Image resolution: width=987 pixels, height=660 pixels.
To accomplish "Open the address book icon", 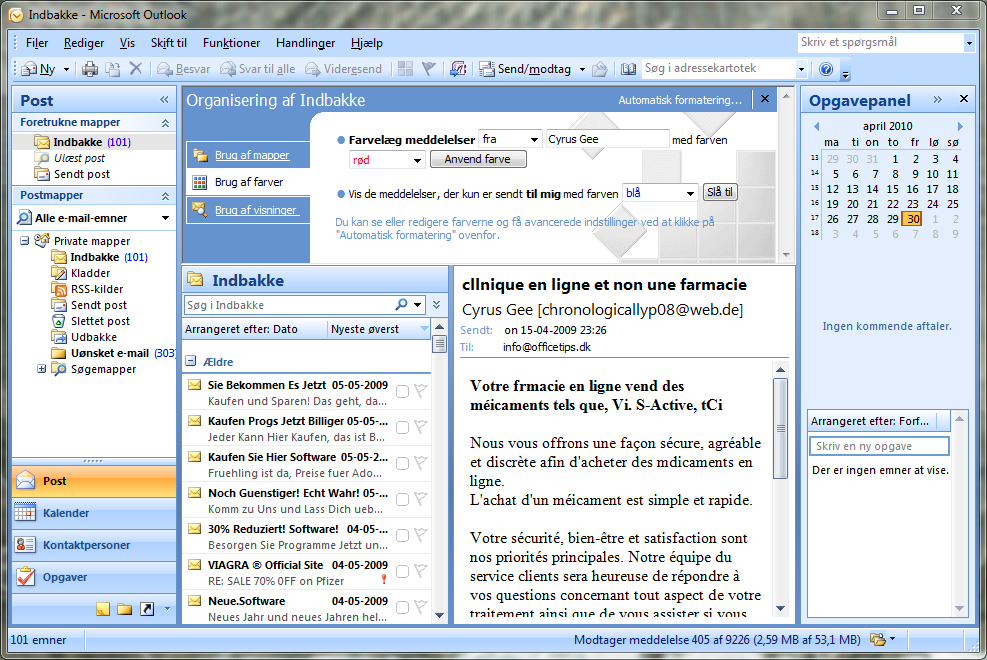I will pyautogui.click(x=628, y=69).
